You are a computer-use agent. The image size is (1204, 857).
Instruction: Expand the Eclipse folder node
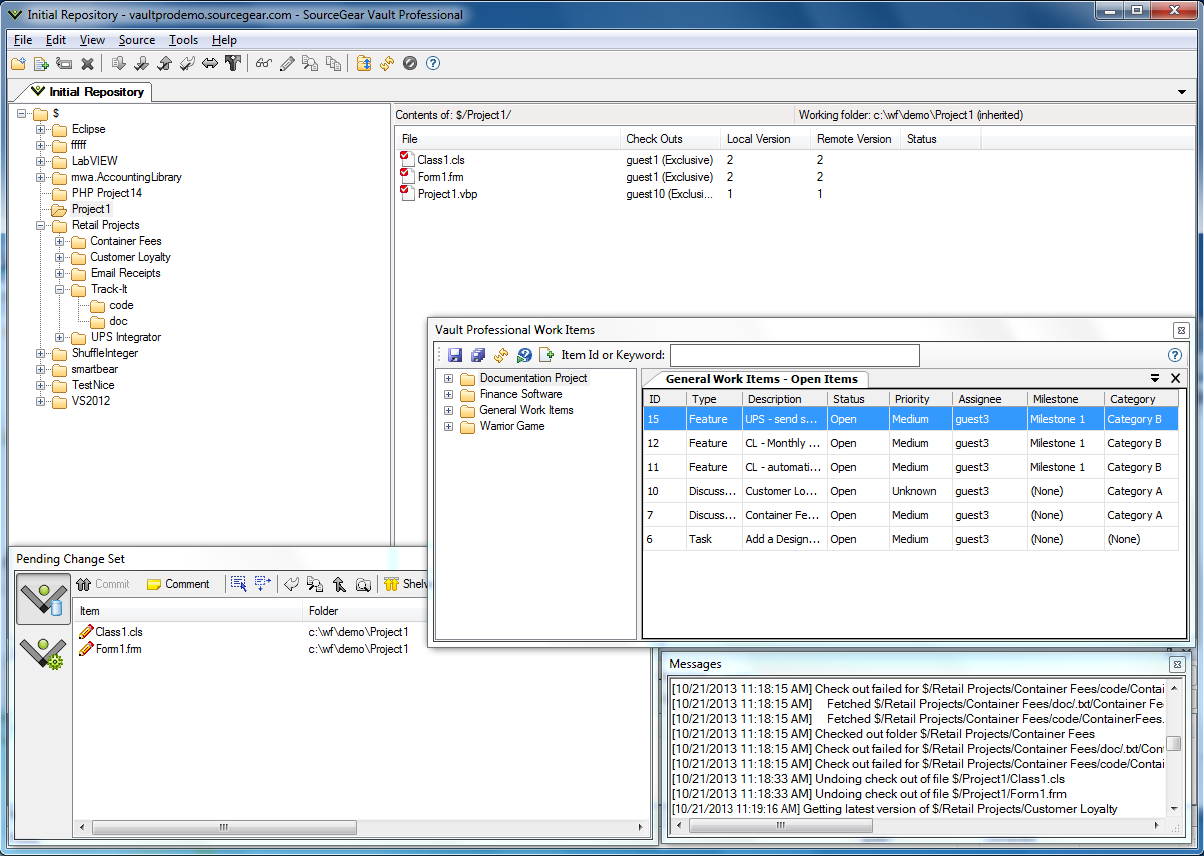(41, 129)
